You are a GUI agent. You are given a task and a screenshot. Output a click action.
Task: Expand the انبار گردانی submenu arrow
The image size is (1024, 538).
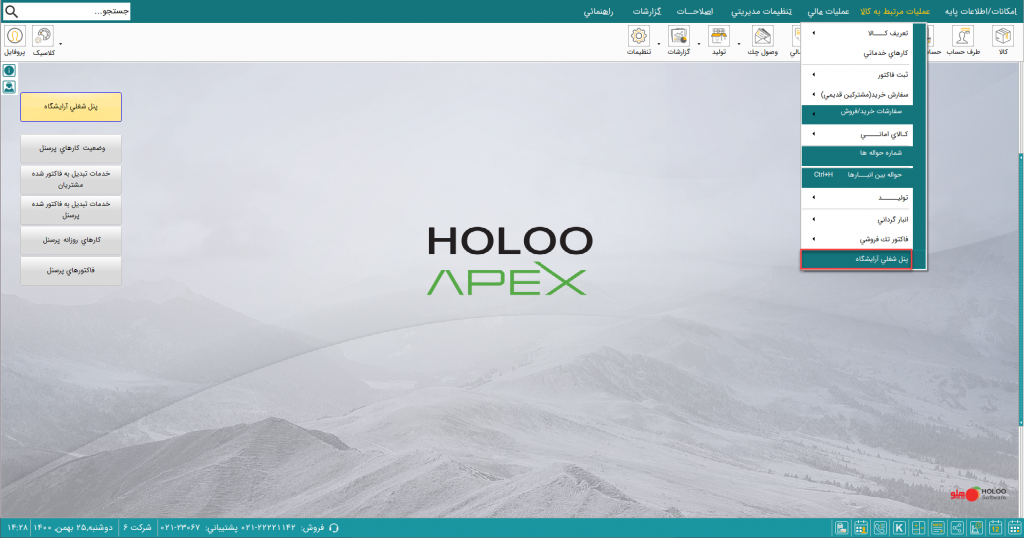814,219
